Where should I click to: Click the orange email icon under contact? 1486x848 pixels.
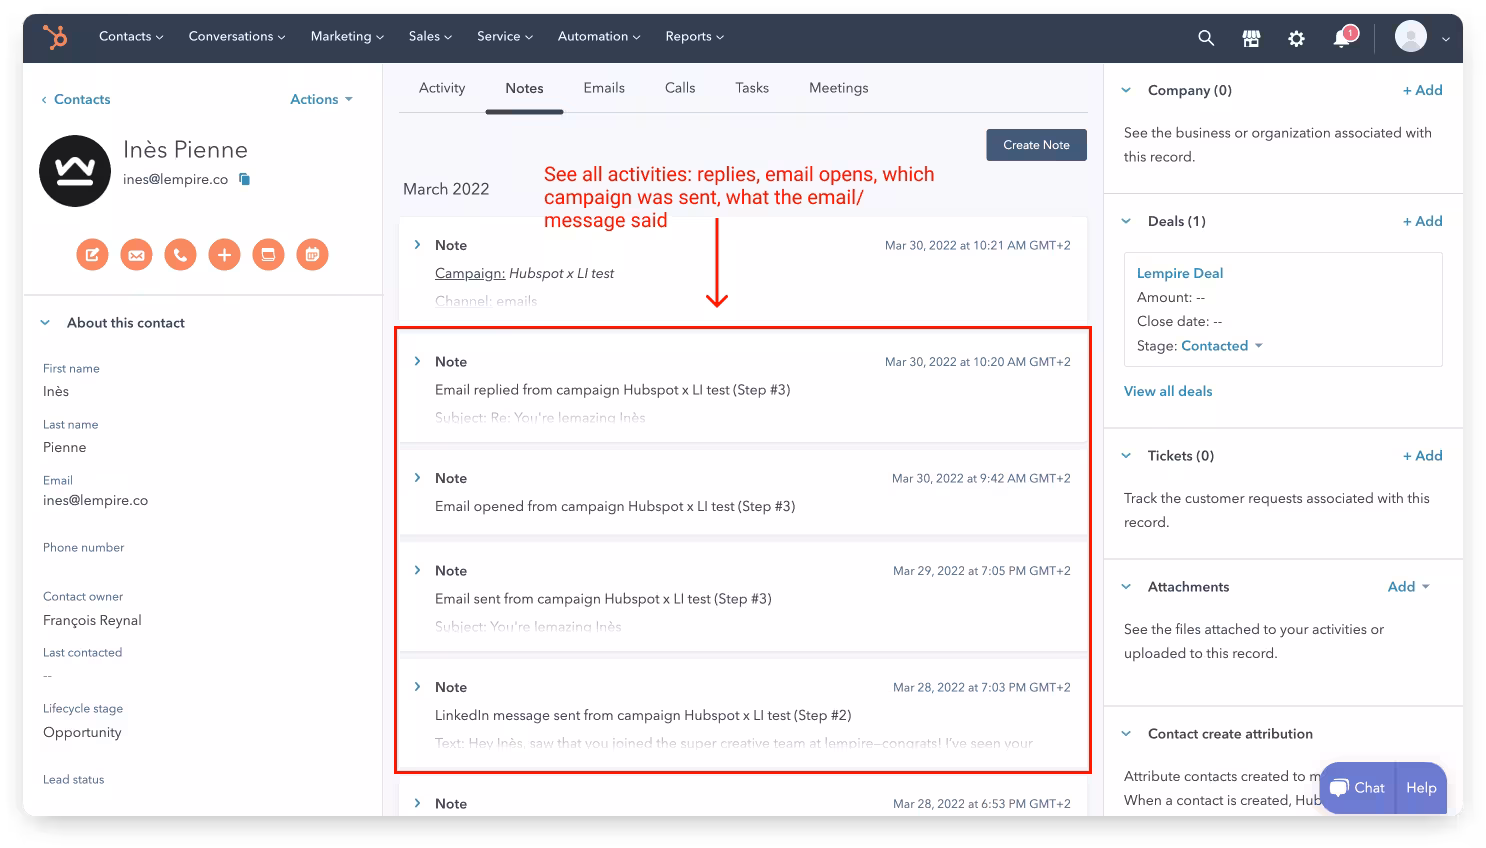point(136,254)
